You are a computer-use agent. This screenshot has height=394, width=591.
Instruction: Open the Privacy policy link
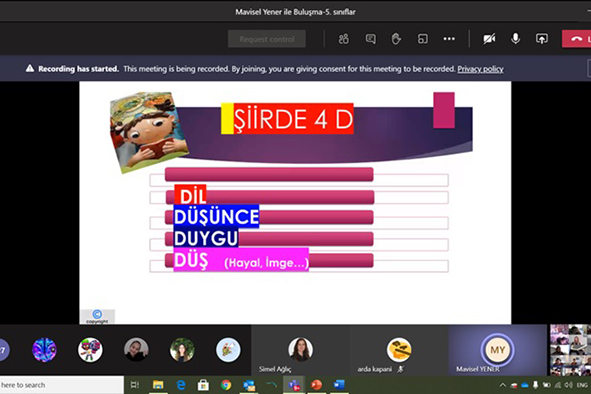(x=480, y=69)
